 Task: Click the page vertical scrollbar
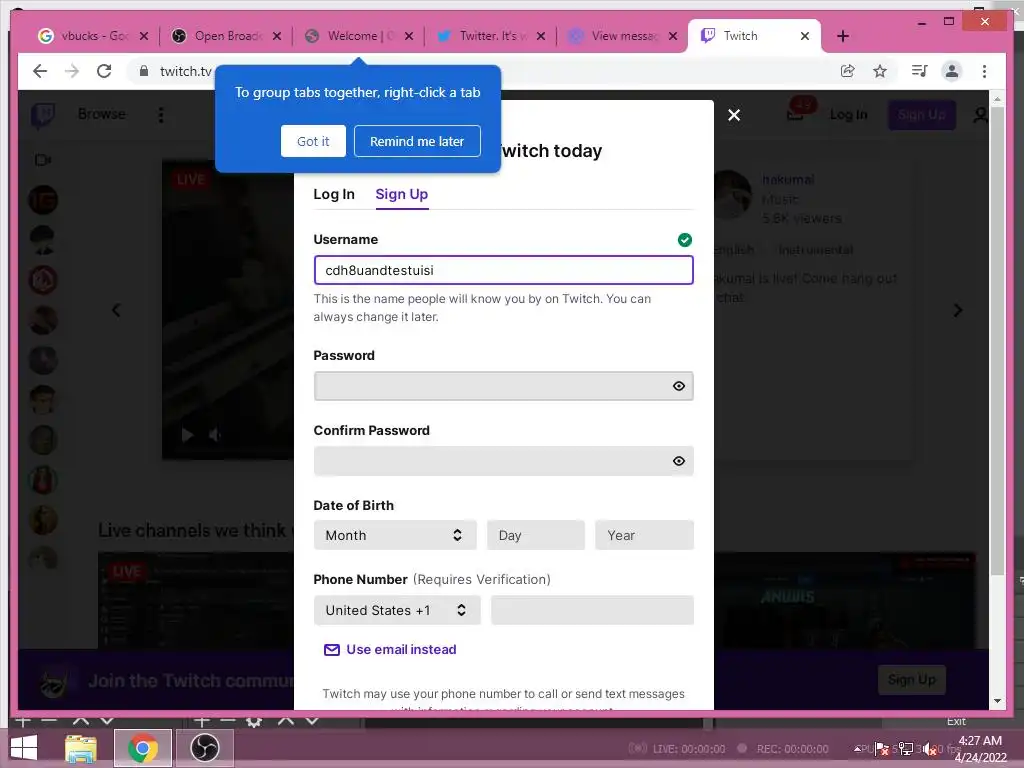[x=997, y=340]
